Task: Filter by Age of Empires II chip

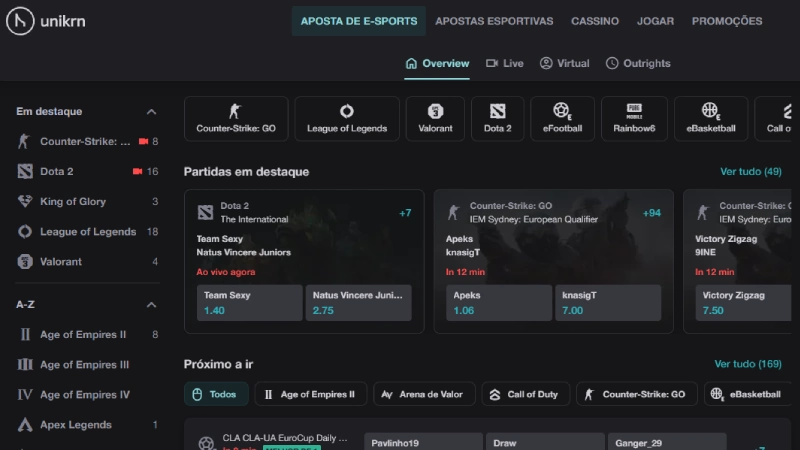Action: click(x=311, y=394)
